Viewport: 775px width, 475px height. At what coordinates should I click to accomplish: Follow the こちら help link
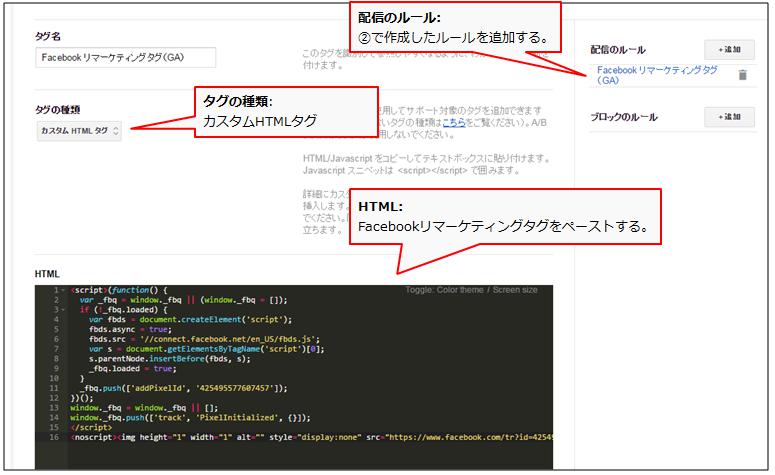click(x=454, y=122)
